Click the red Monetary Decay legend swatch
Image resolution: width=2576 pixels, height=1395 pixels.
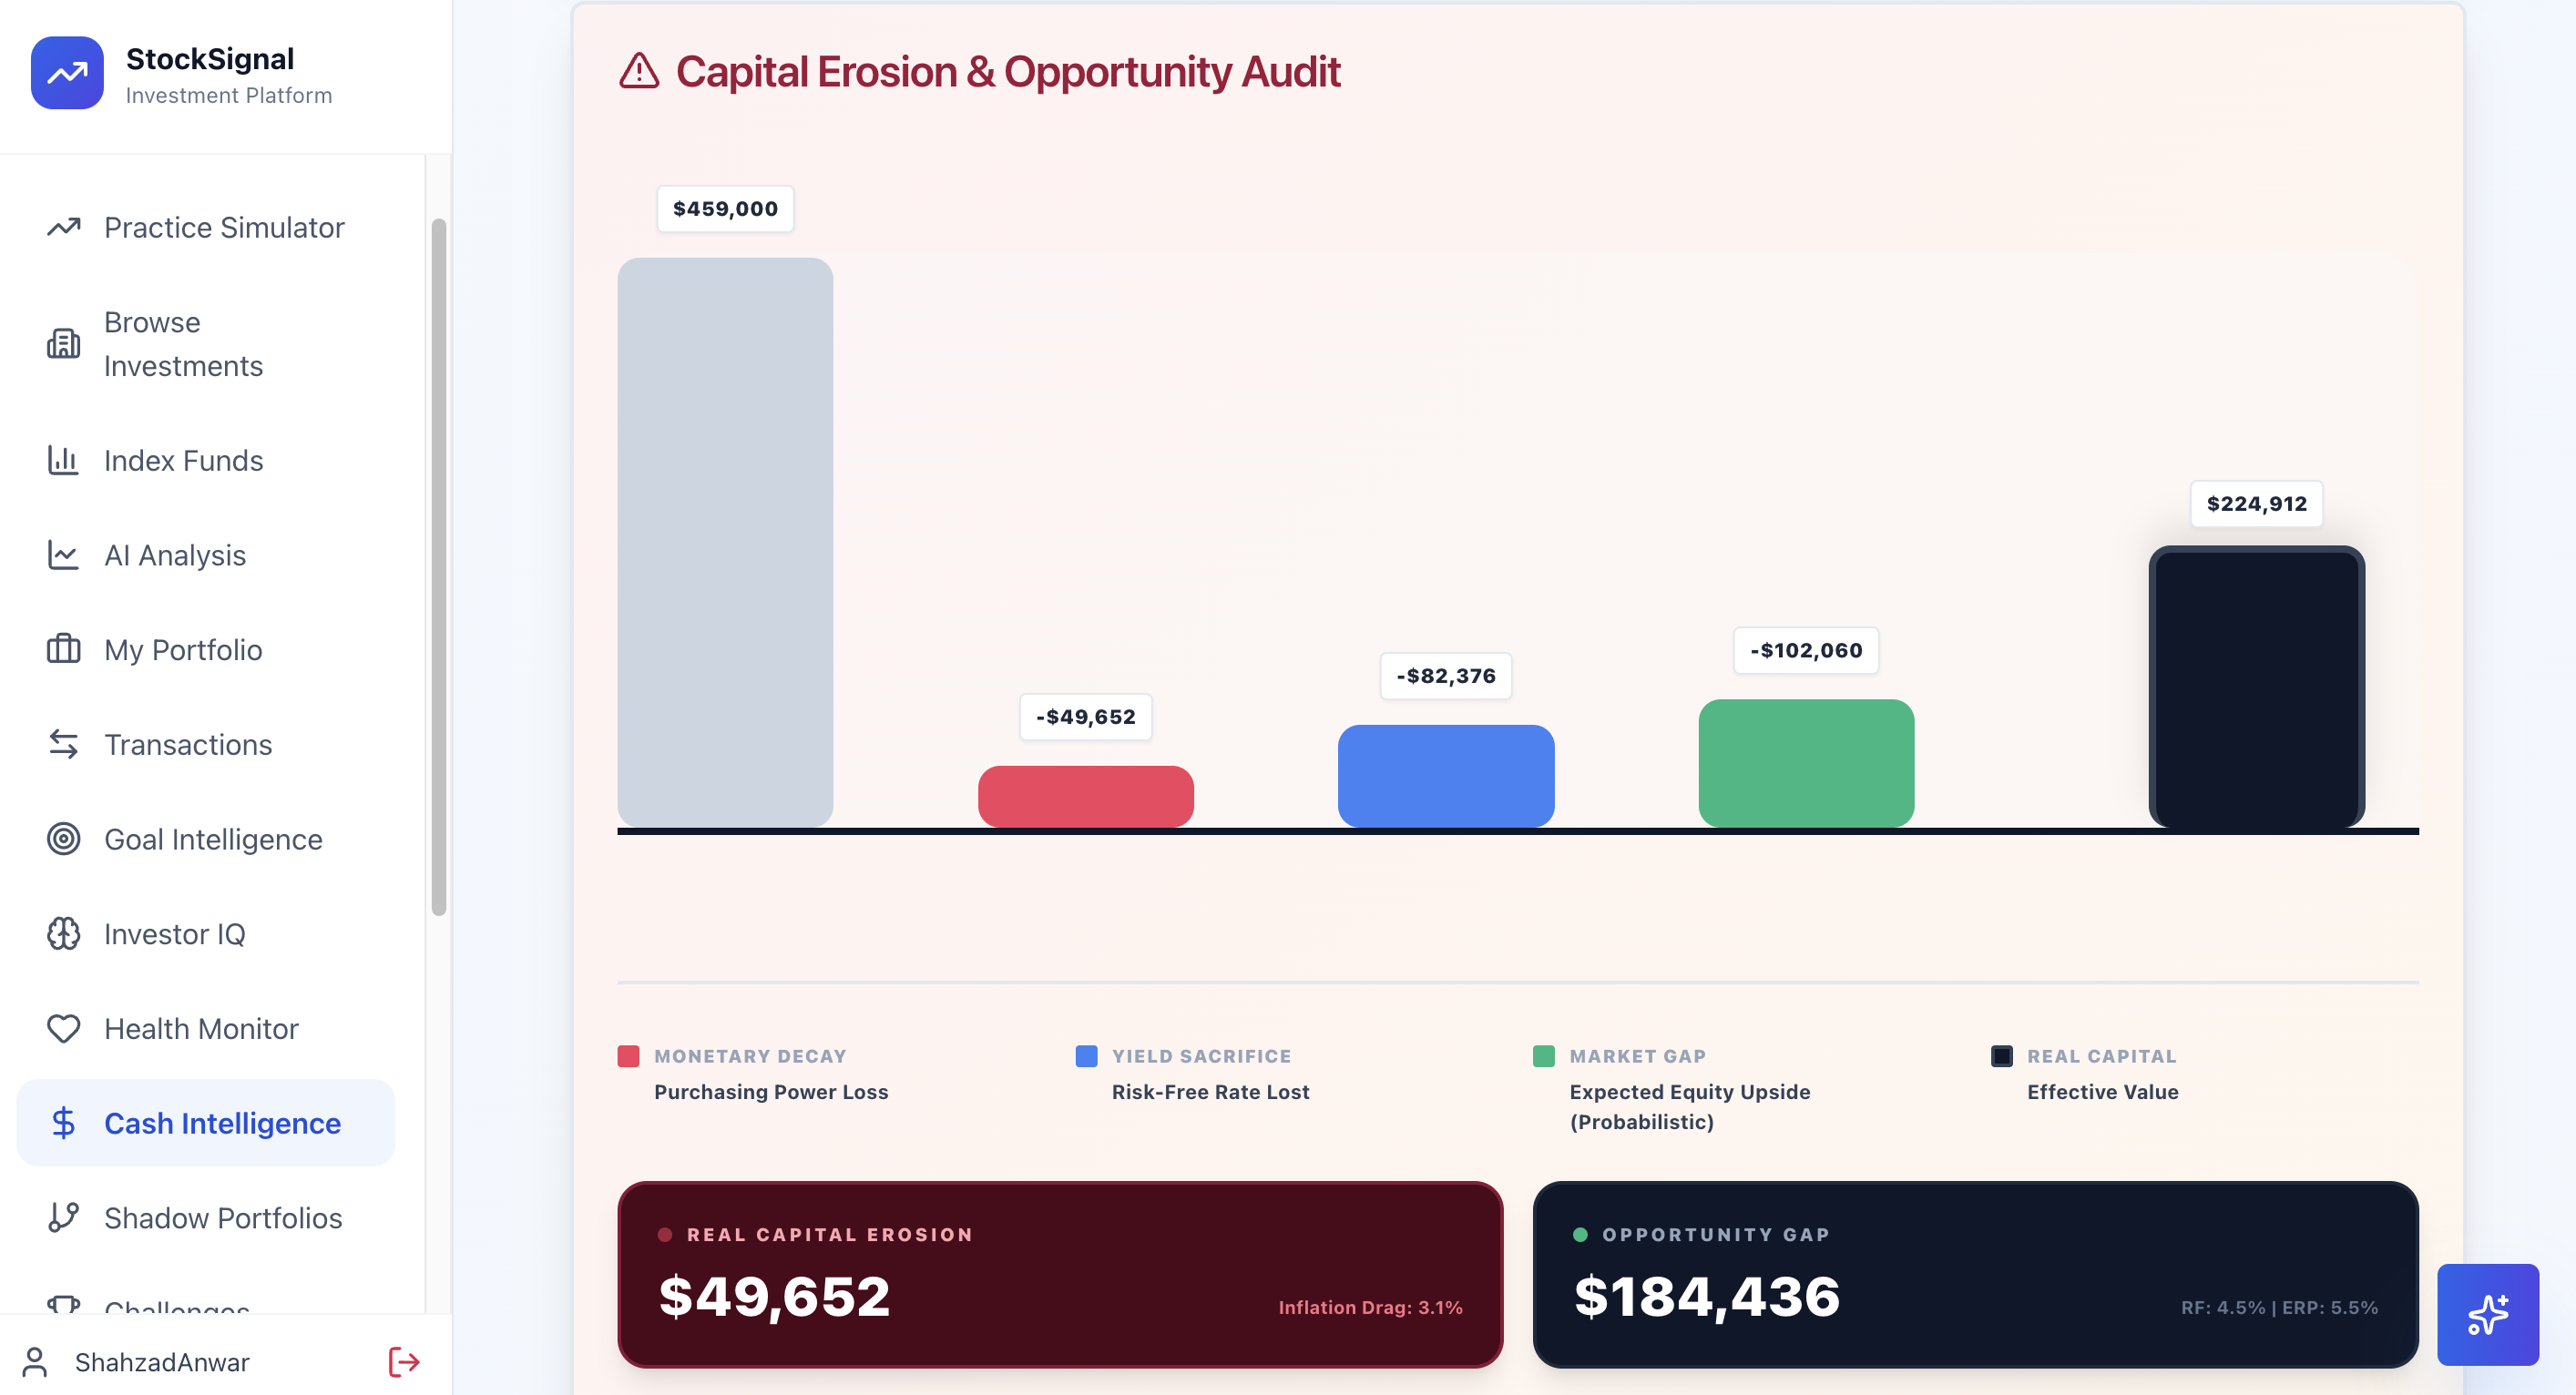[628, 1056]
